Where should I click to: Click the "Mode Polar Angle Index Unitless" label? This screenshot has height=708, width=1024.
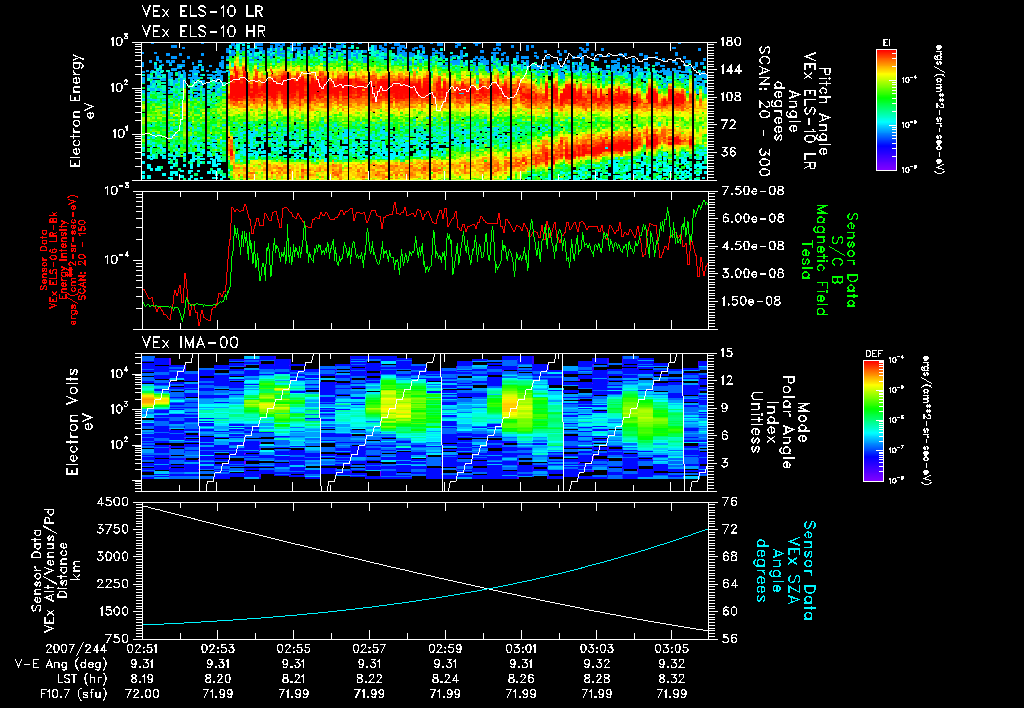[778, 421]
